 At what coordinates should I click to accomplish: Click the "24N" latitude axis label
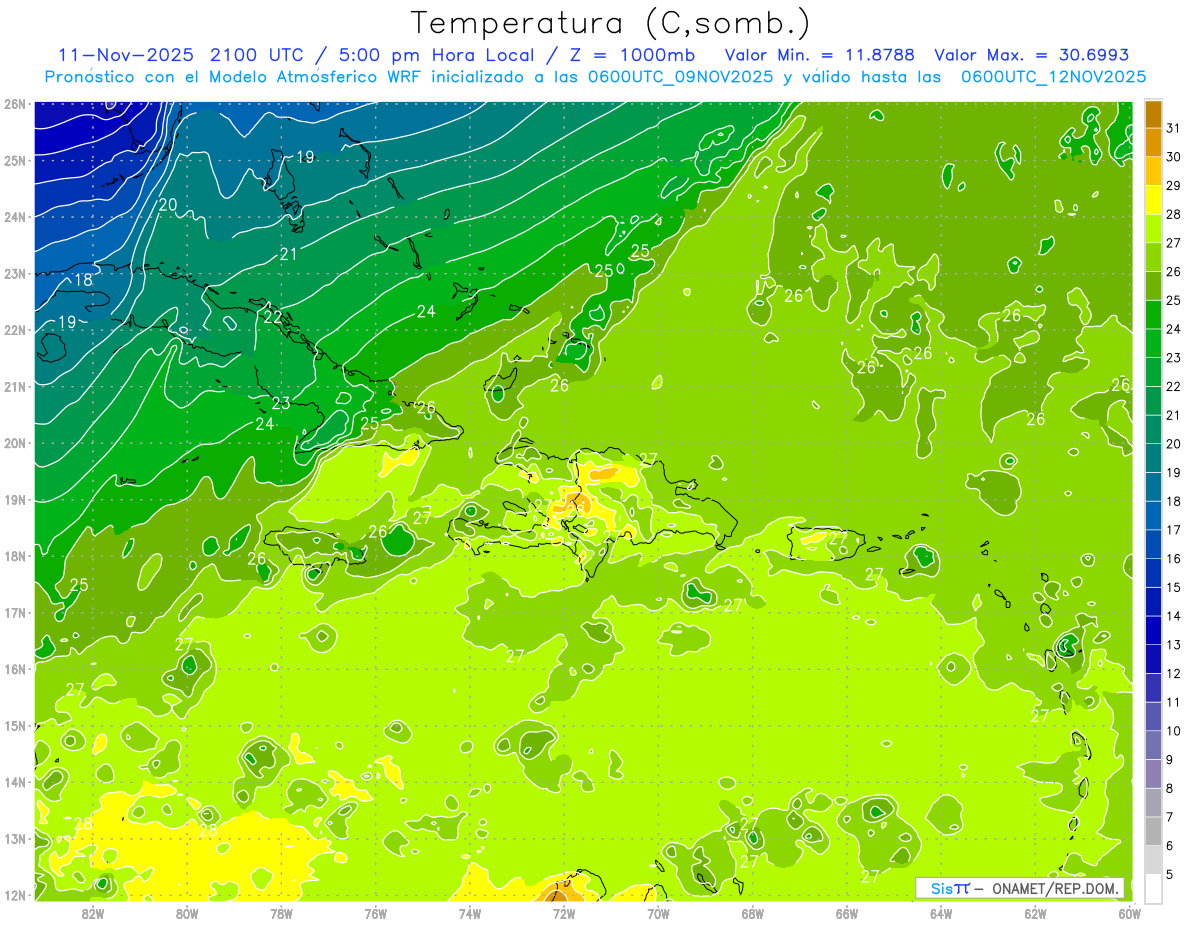point(15,217)
